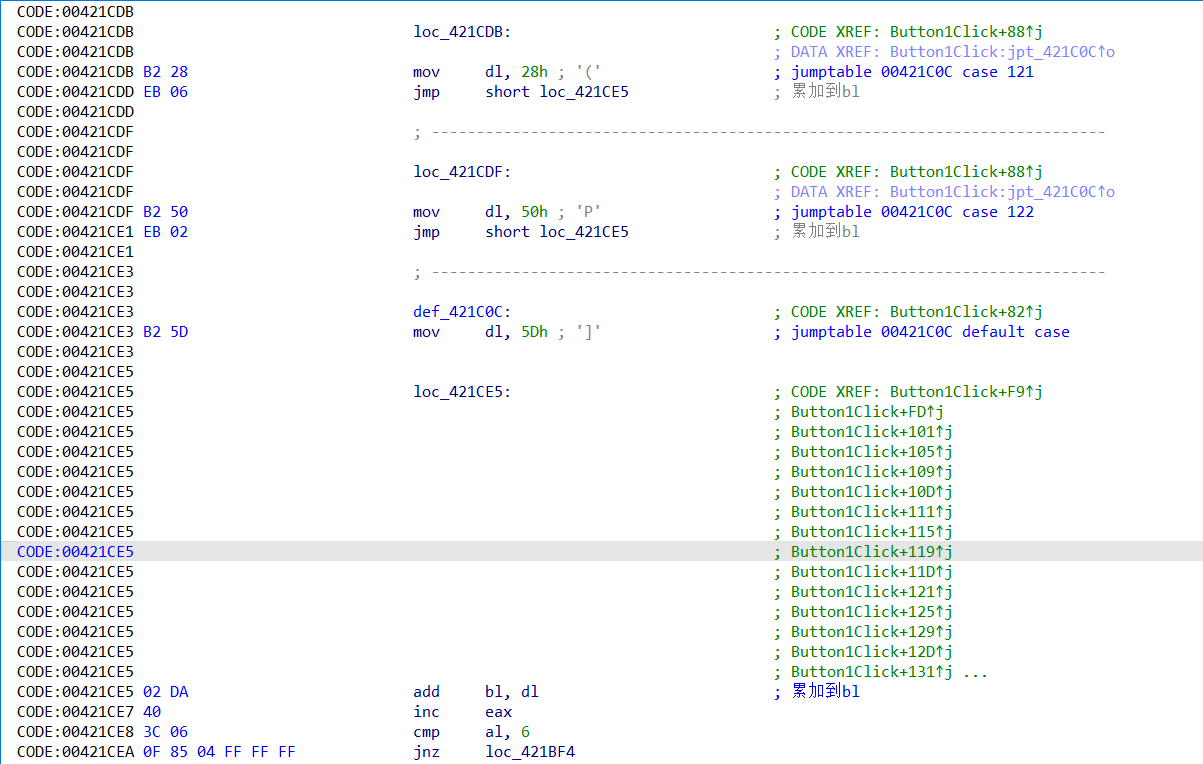
Task: Select the 'jumptable 00421C0C case 122' comment
Action: point(912,212)
